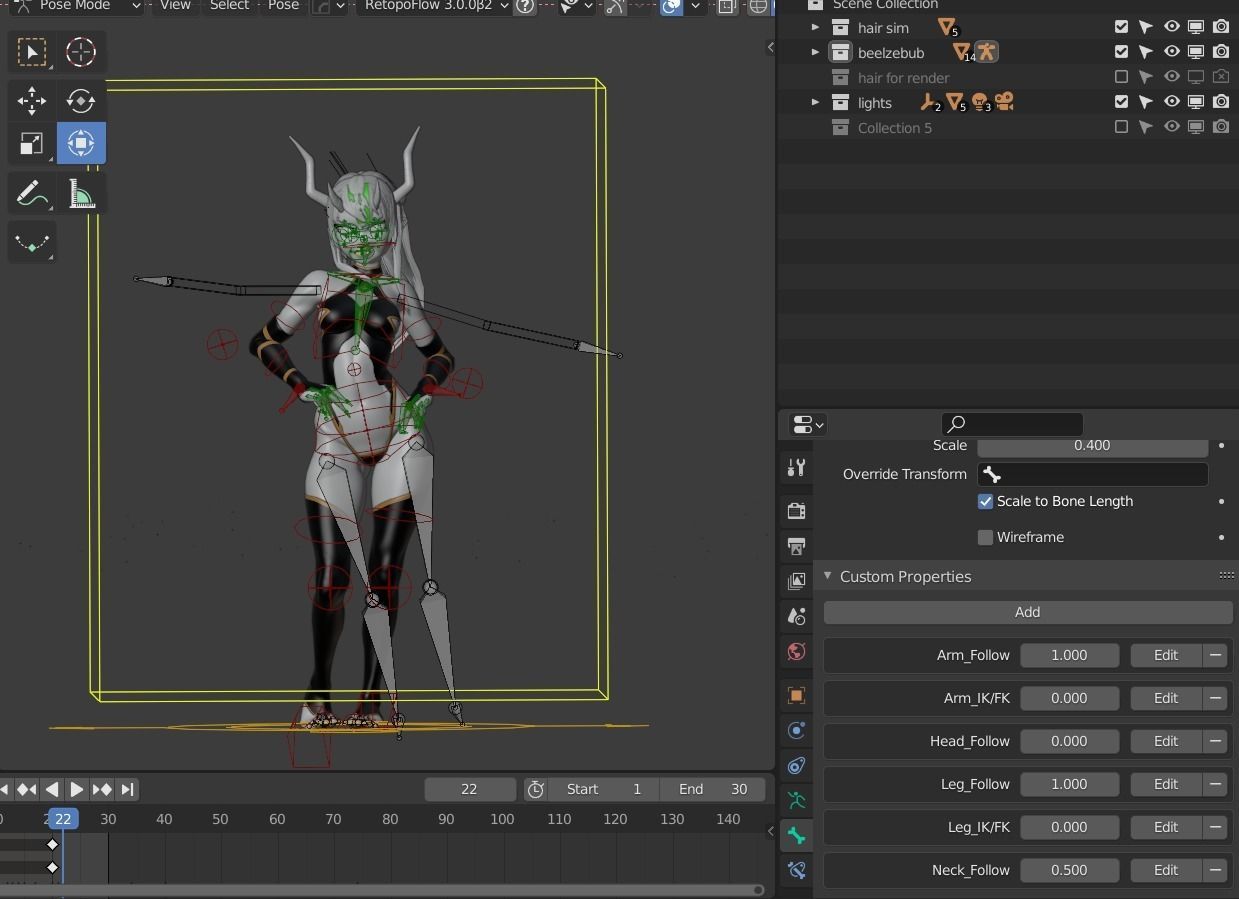Click the RetopoFlow help question icon
This screenshot has height=899, width=1239.
524,6
